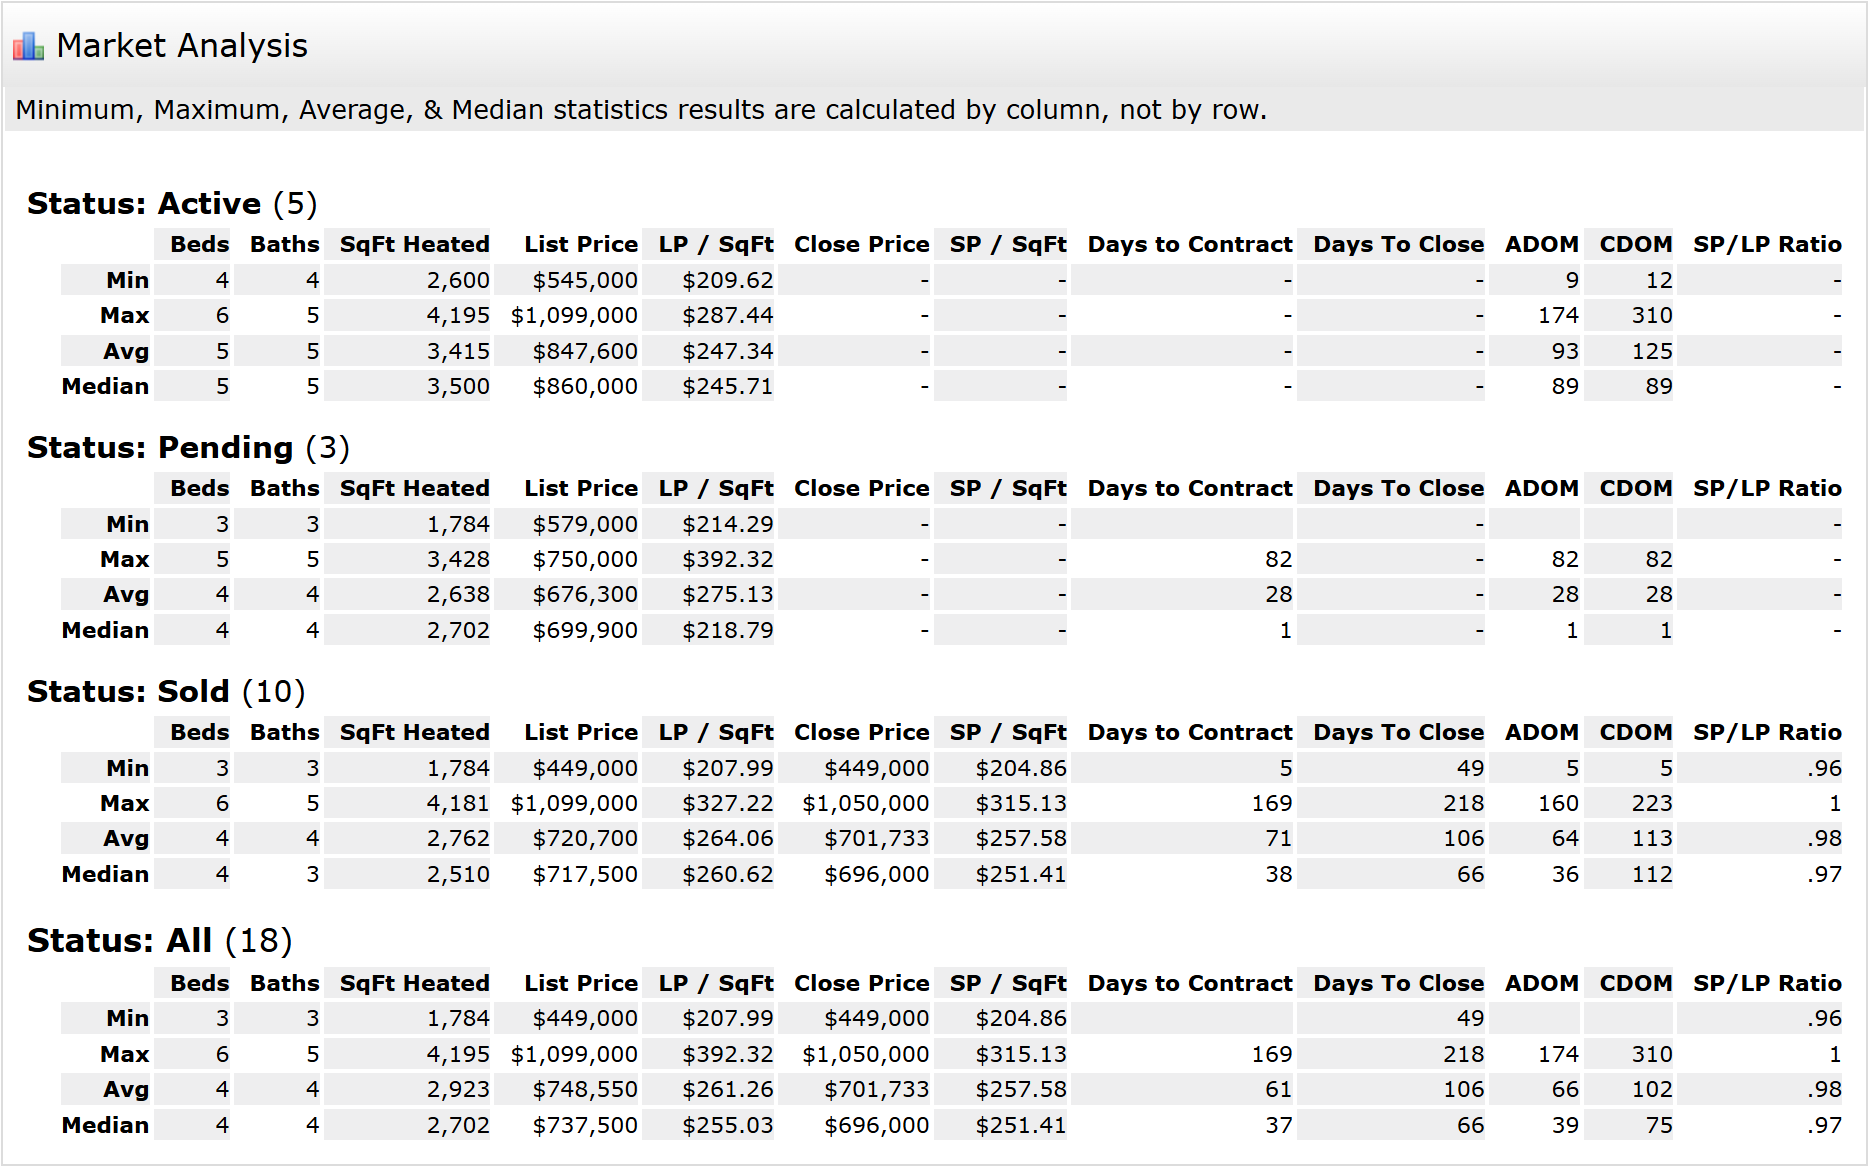This screenshot has width=1868, height=1166.
Task: Click Close Price header in Sold table
Action: (x=861, y=732)
